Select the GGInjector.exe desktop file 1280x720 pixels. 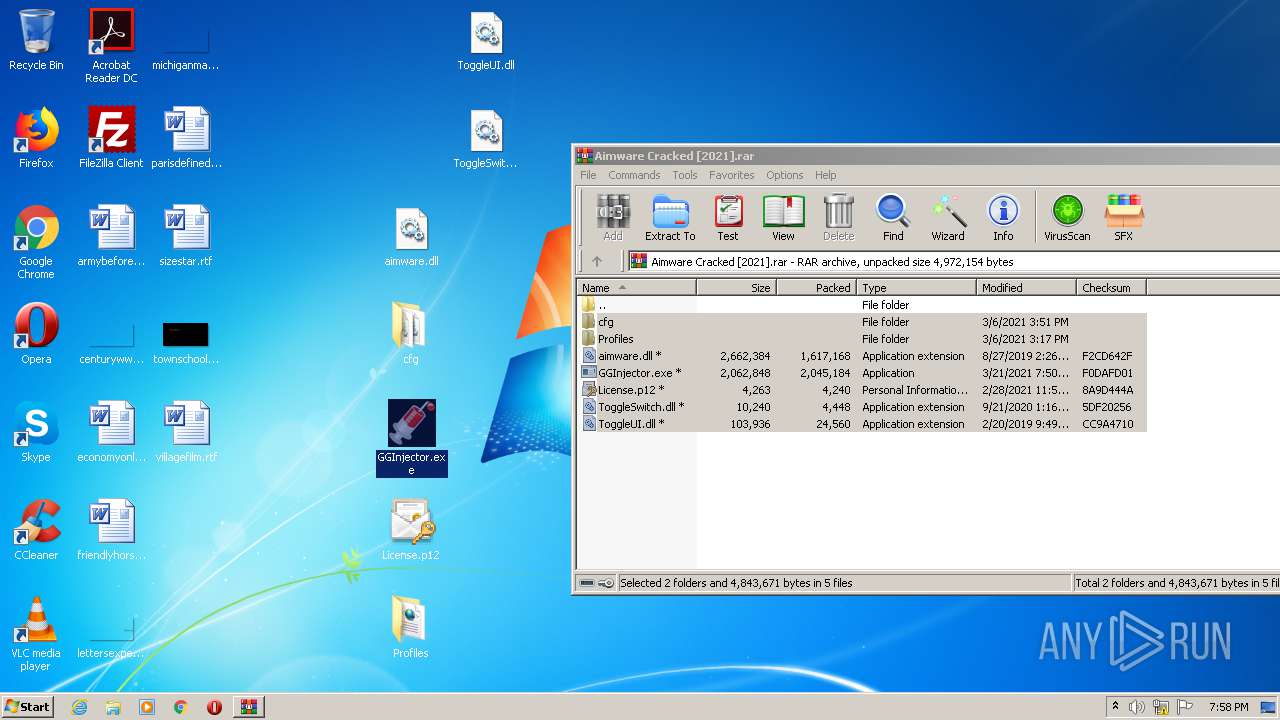point(411,439)
